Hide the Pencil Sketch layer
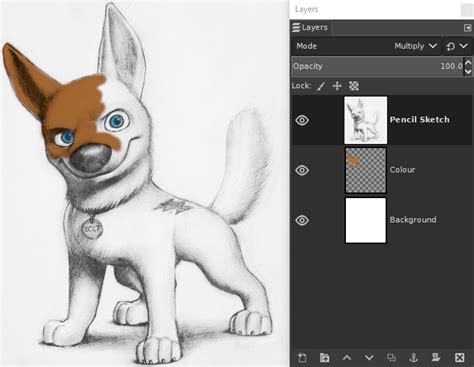 (x=302, y=120)
